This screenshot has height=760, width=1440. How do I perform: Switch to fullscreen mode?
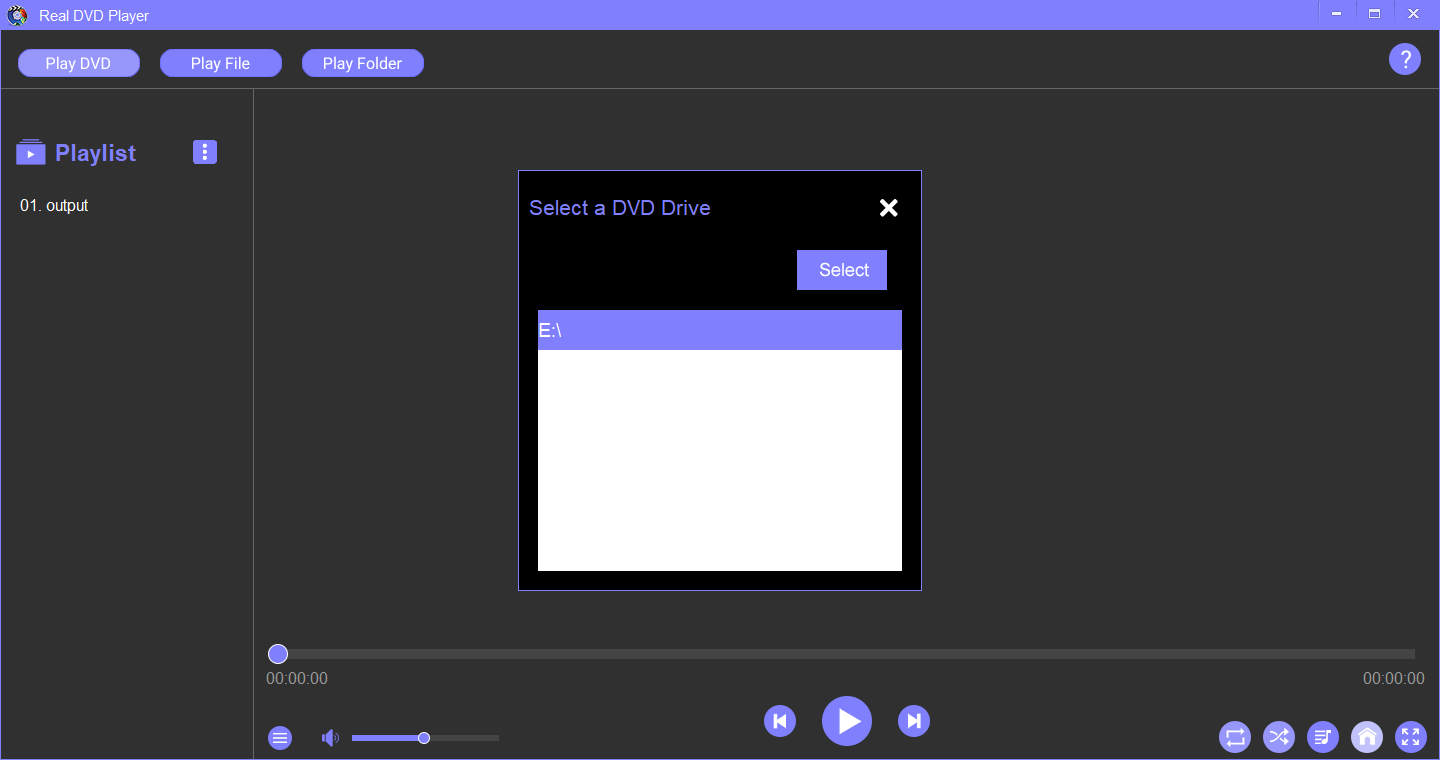[1411, 737]
